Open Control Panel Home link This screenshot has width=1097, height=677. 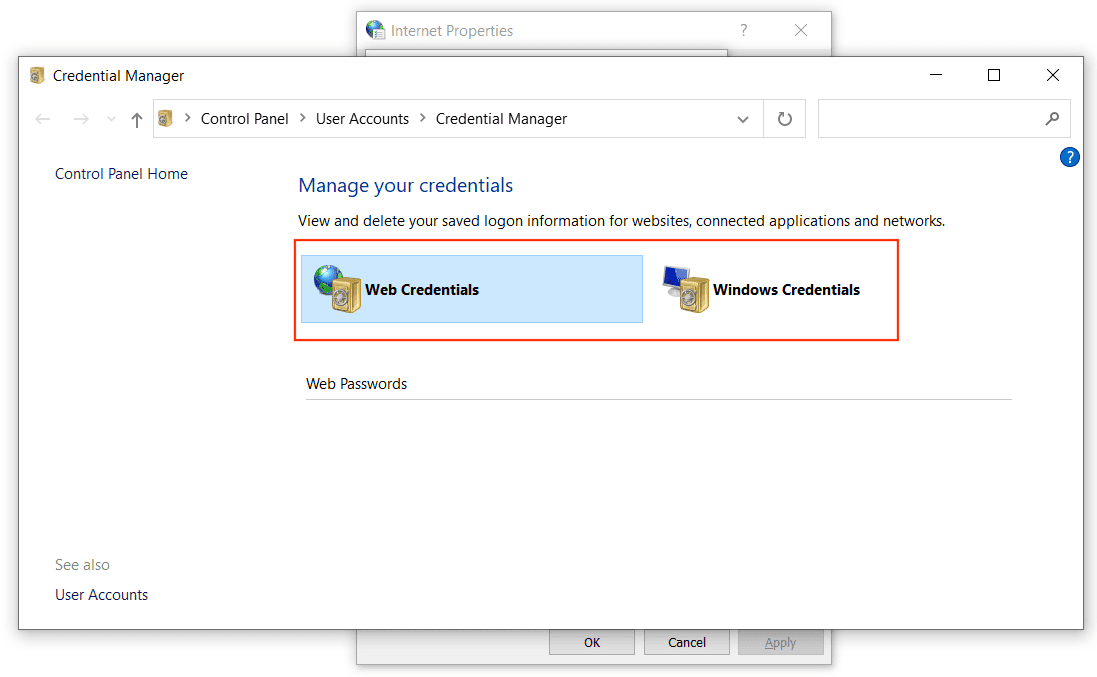click(121, 173)
